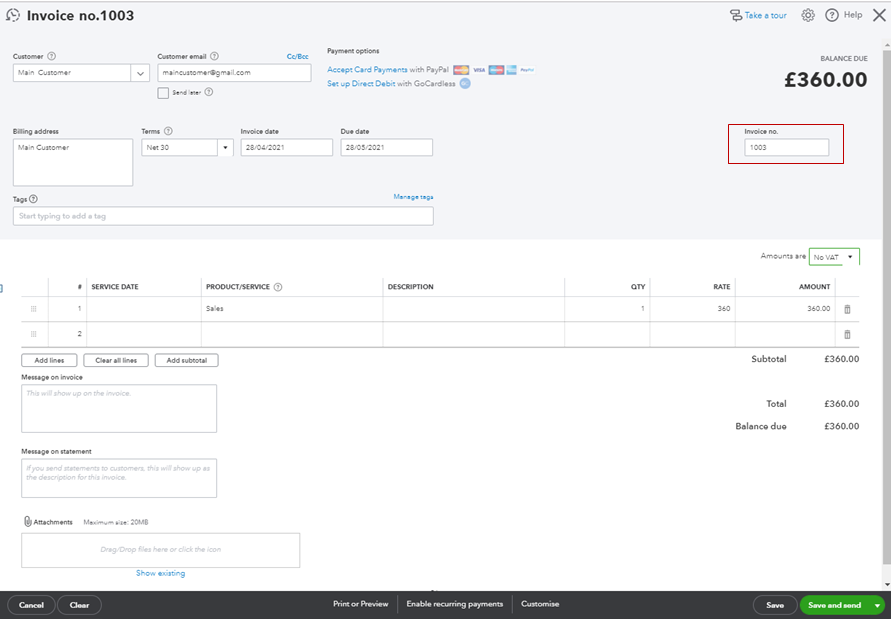Expand the Save and send dropdown arrow
Image resolution: width=891 pixels, height=619 pixels.
(877, 605)
